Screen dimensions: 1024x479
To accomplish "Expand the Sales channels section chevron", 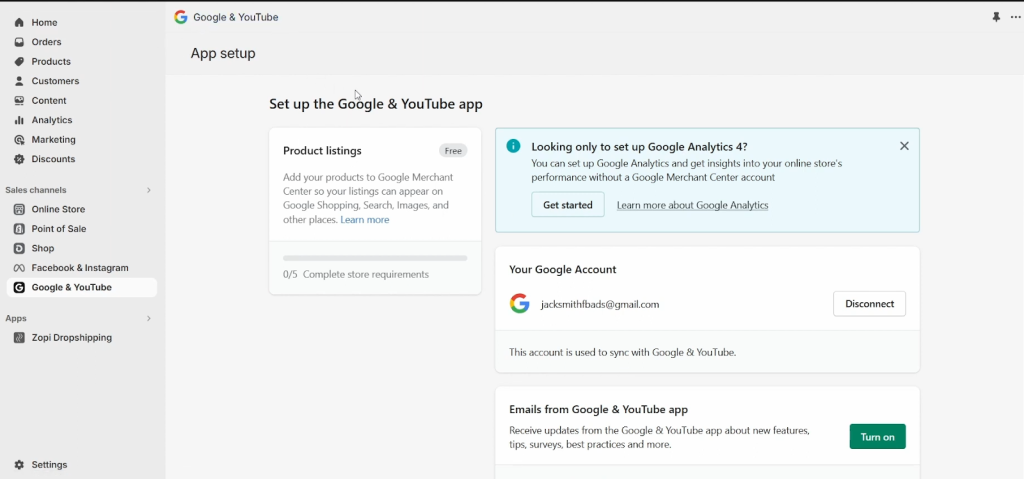I will [x=149, y=190].
